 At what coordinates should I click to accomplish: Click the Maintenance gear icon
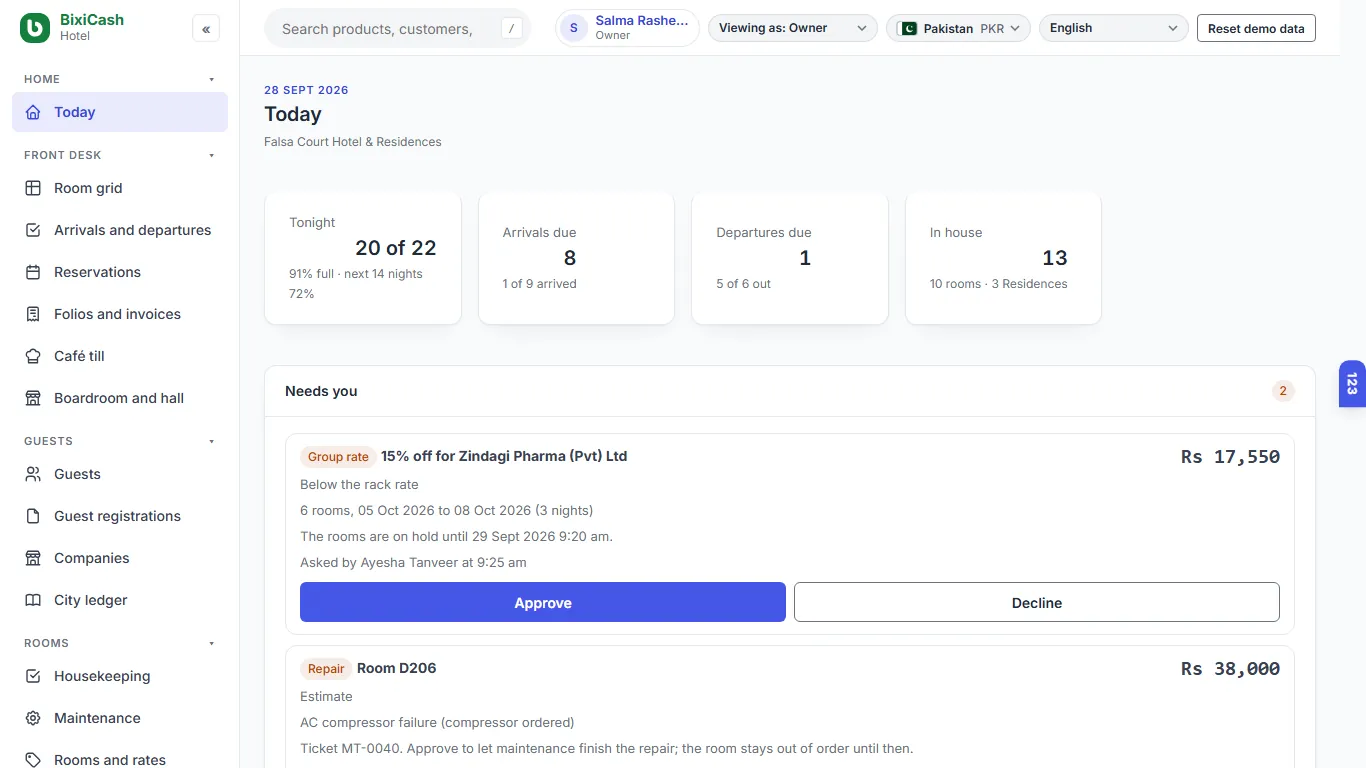33,718
